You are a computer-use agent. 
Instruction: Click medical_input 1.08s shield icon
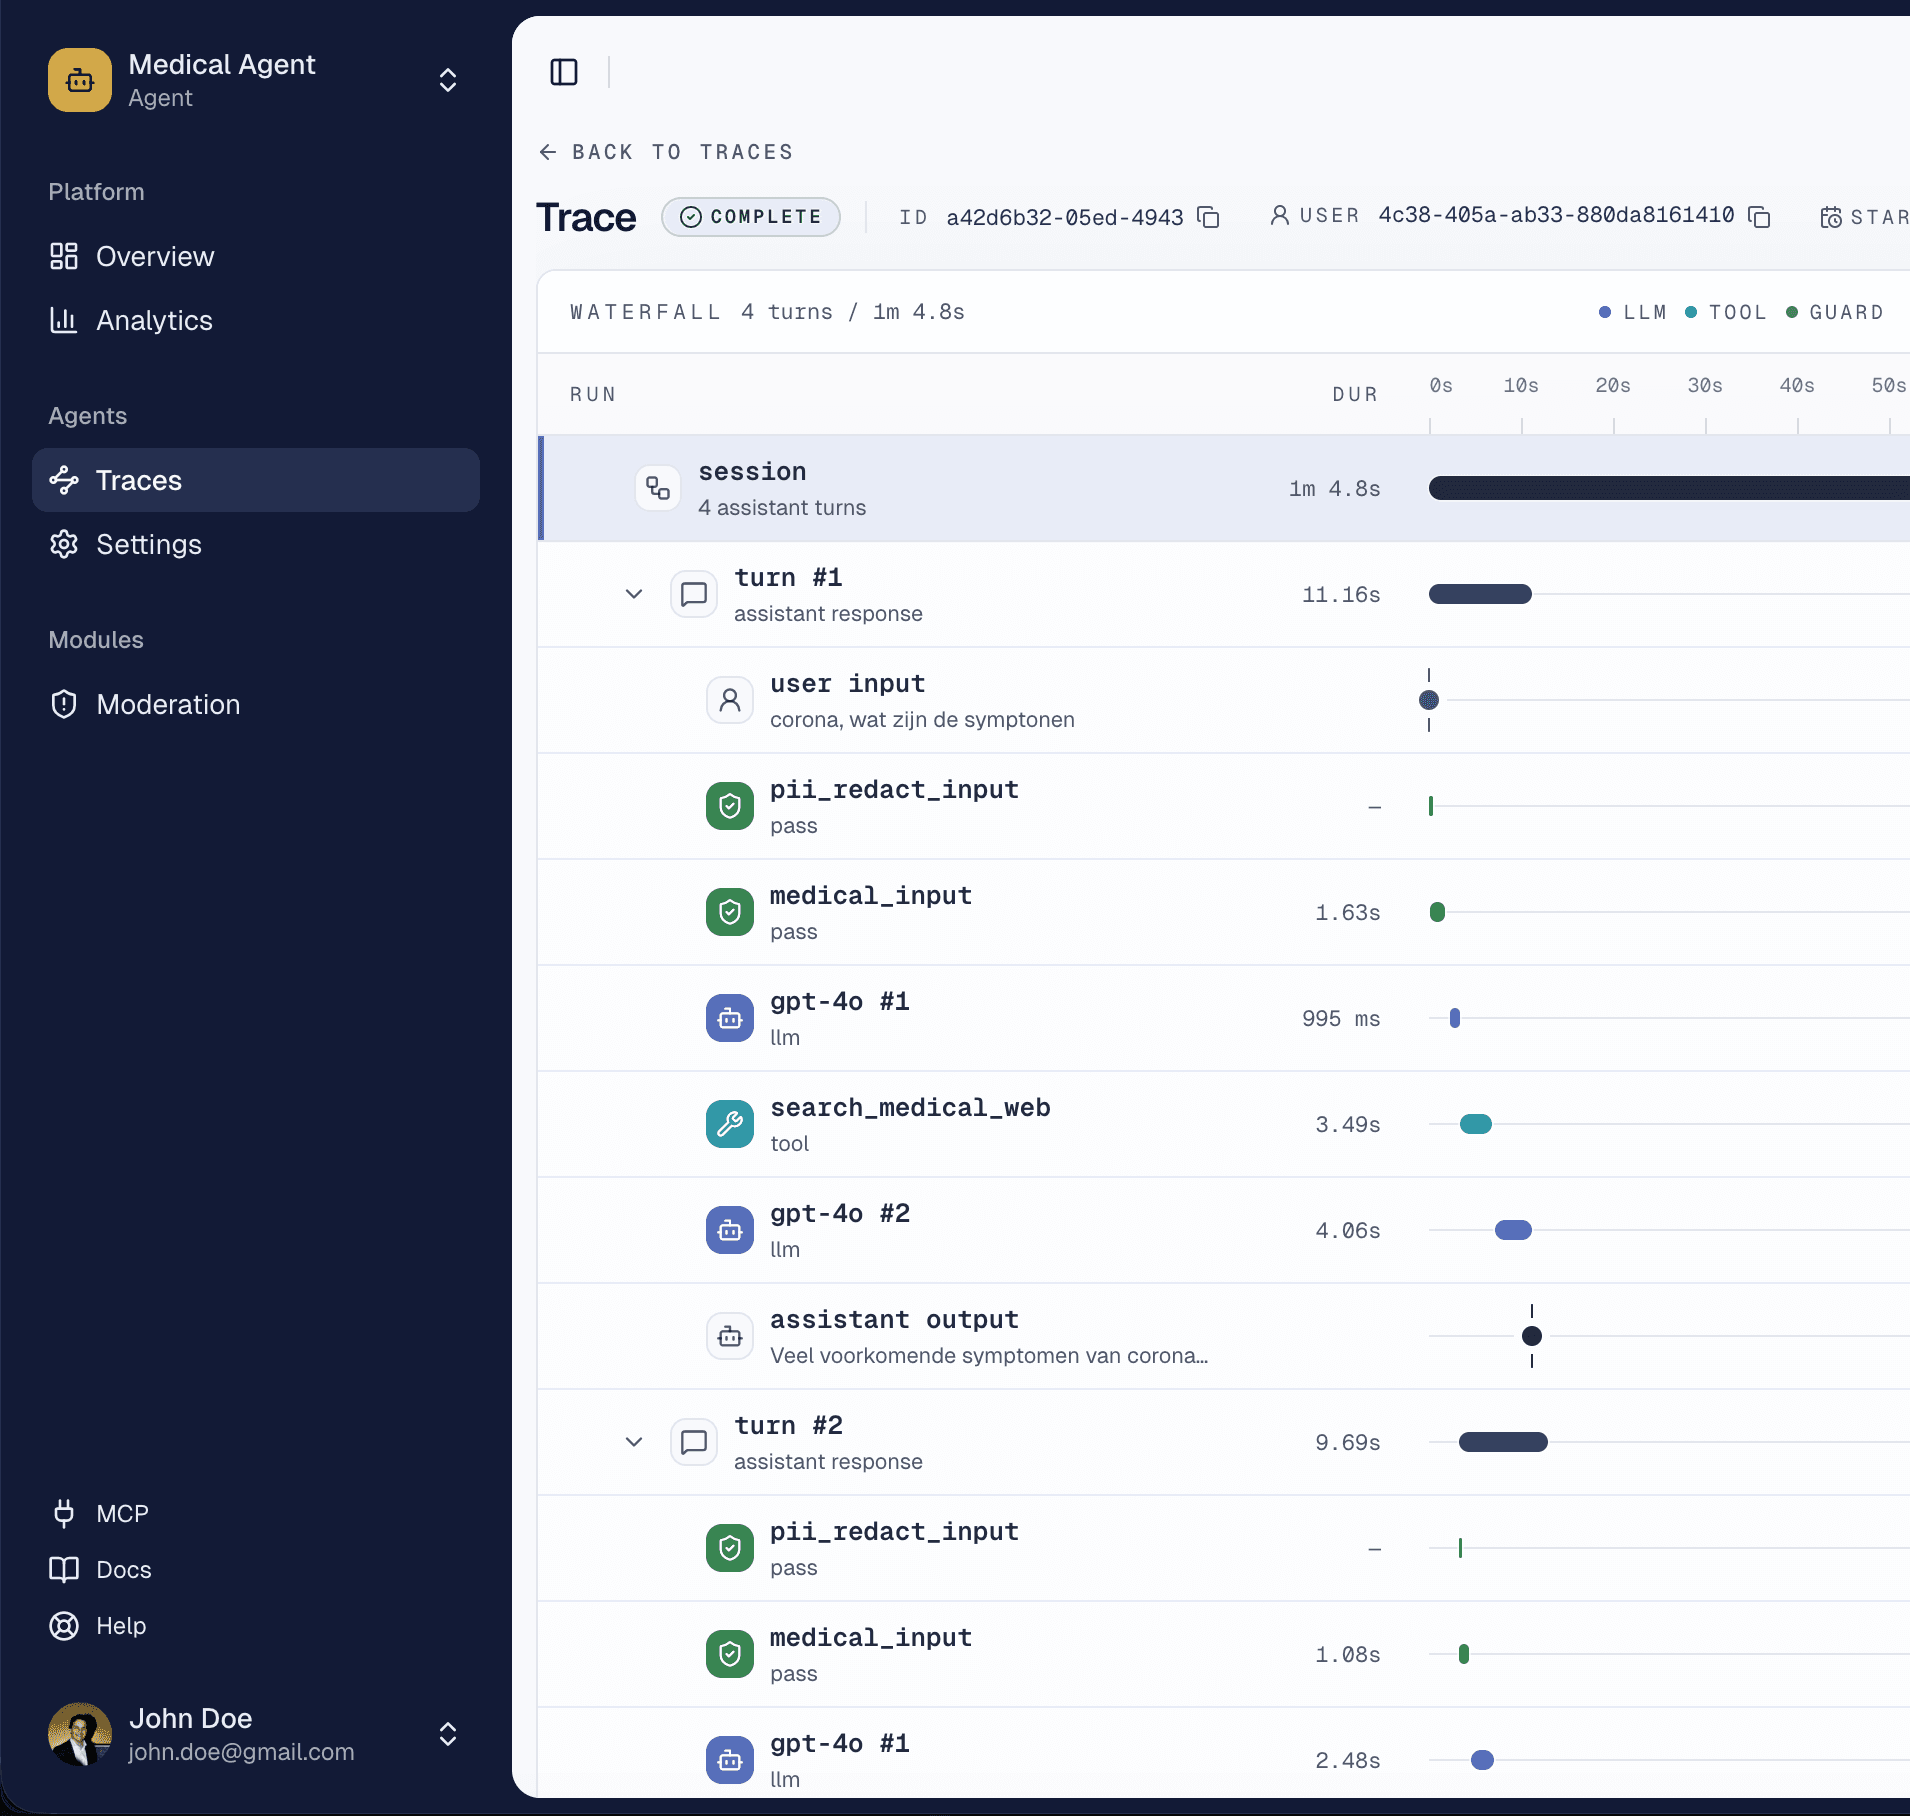click(x=730, y=1654)
